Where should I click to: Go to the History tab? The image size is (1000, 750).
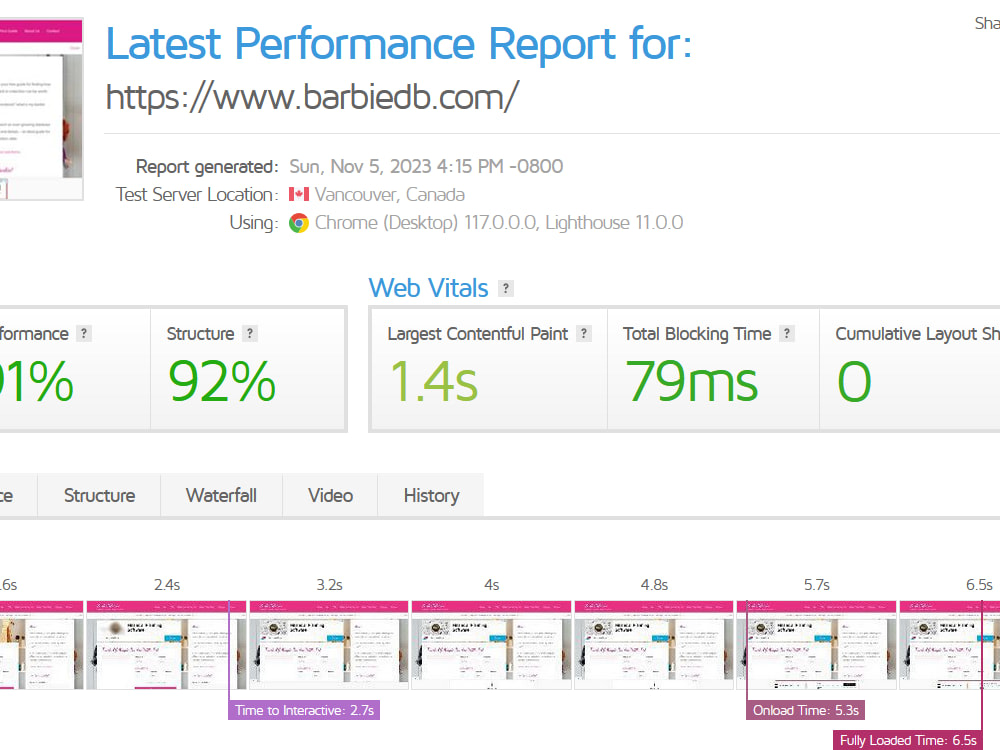(x=431, y=496)
